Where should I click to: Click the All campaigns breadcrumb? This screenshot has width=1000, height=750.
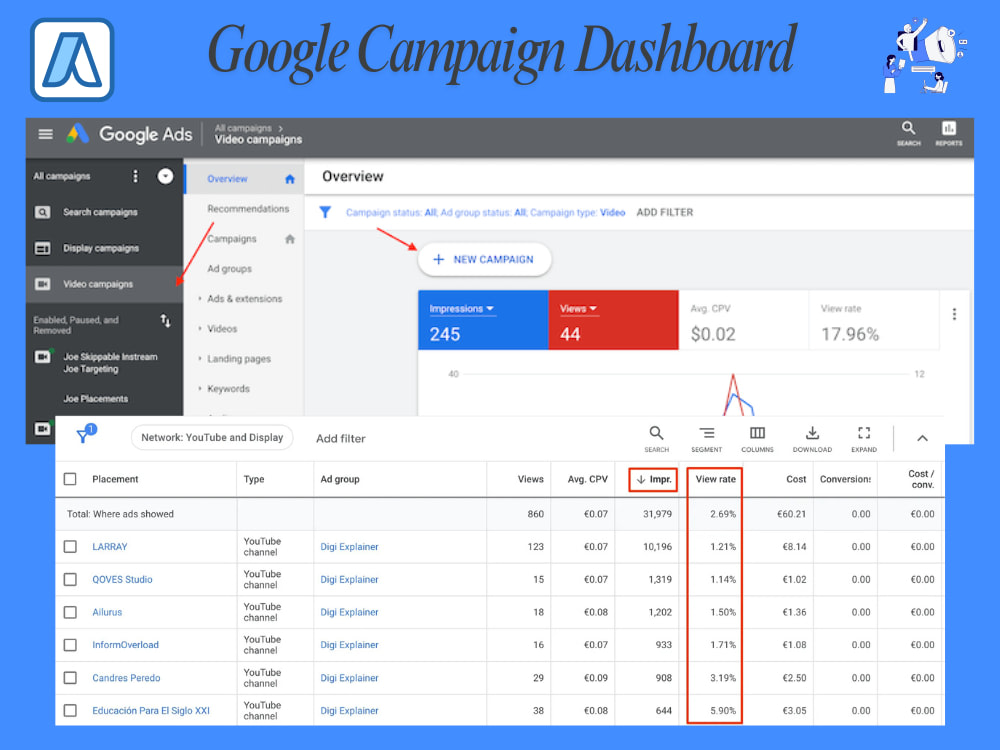click(243, 128)
